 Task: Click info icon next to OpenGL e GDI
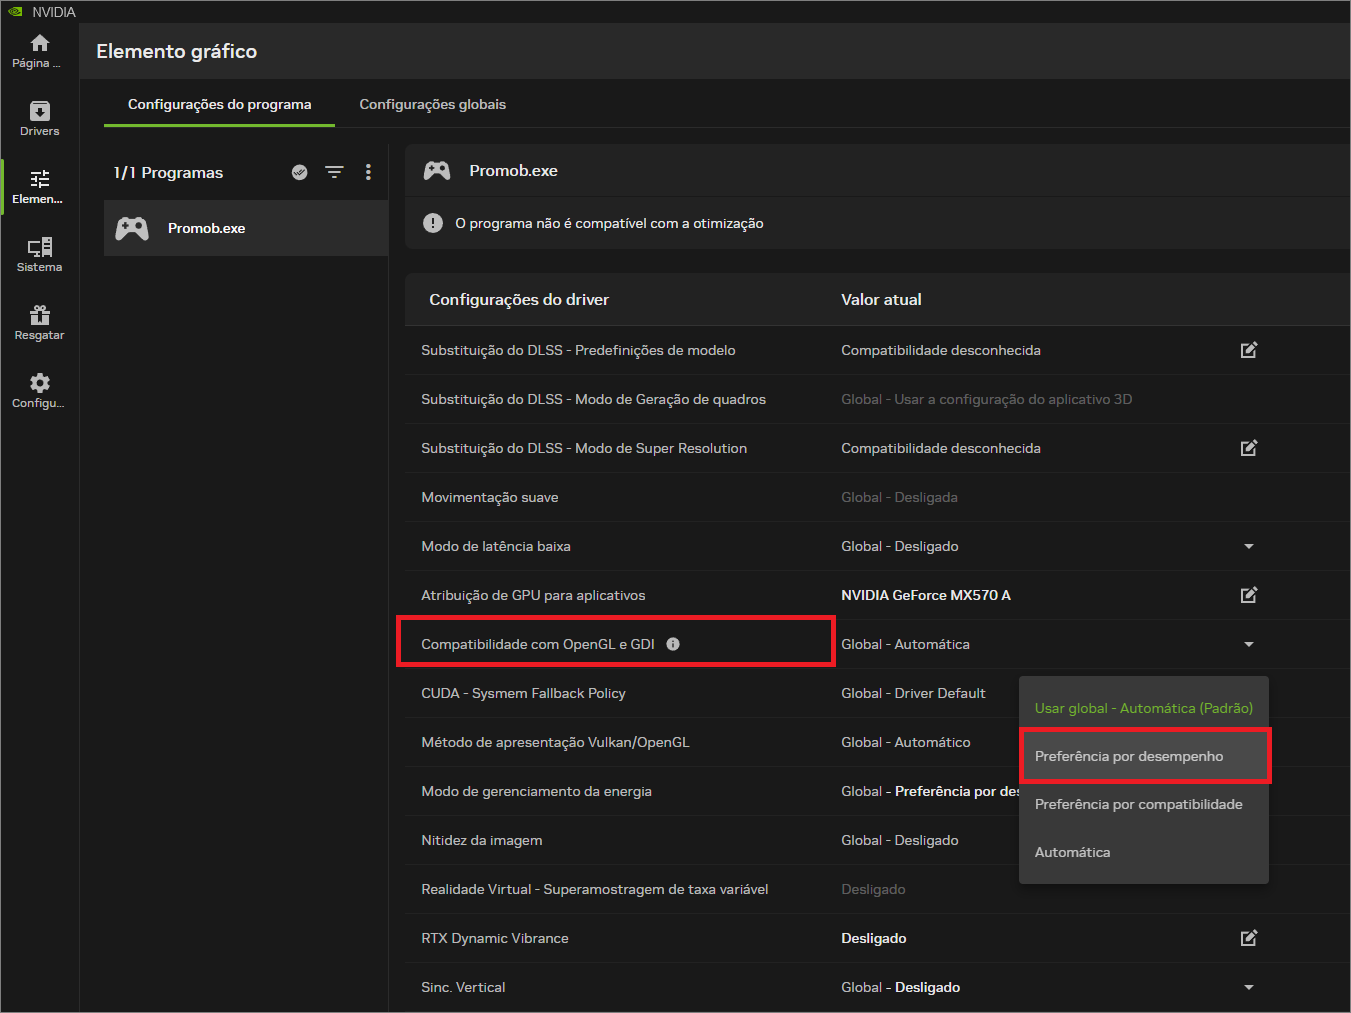tap(673, 644)
